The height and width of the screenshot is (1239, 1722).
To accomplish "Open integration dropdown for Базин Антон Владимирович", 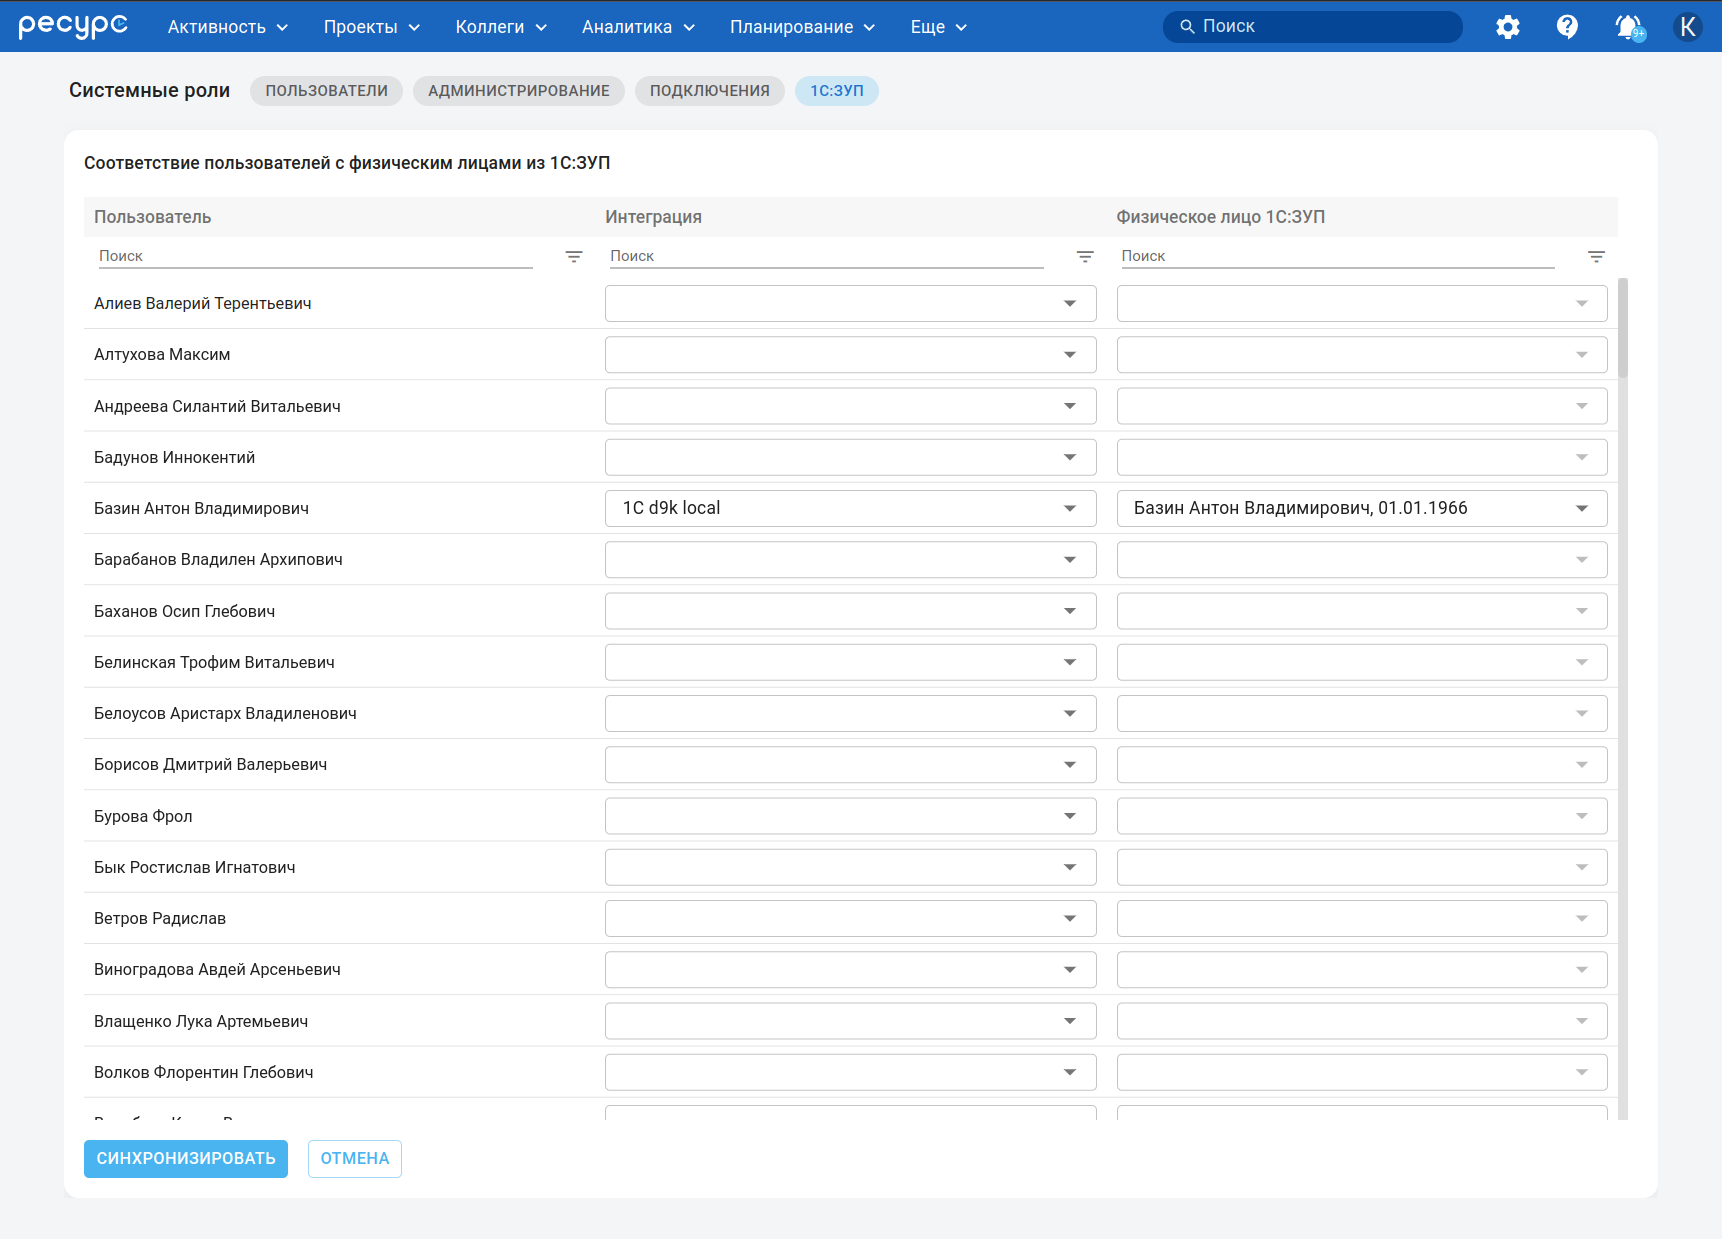I will [x=850, y=508].
